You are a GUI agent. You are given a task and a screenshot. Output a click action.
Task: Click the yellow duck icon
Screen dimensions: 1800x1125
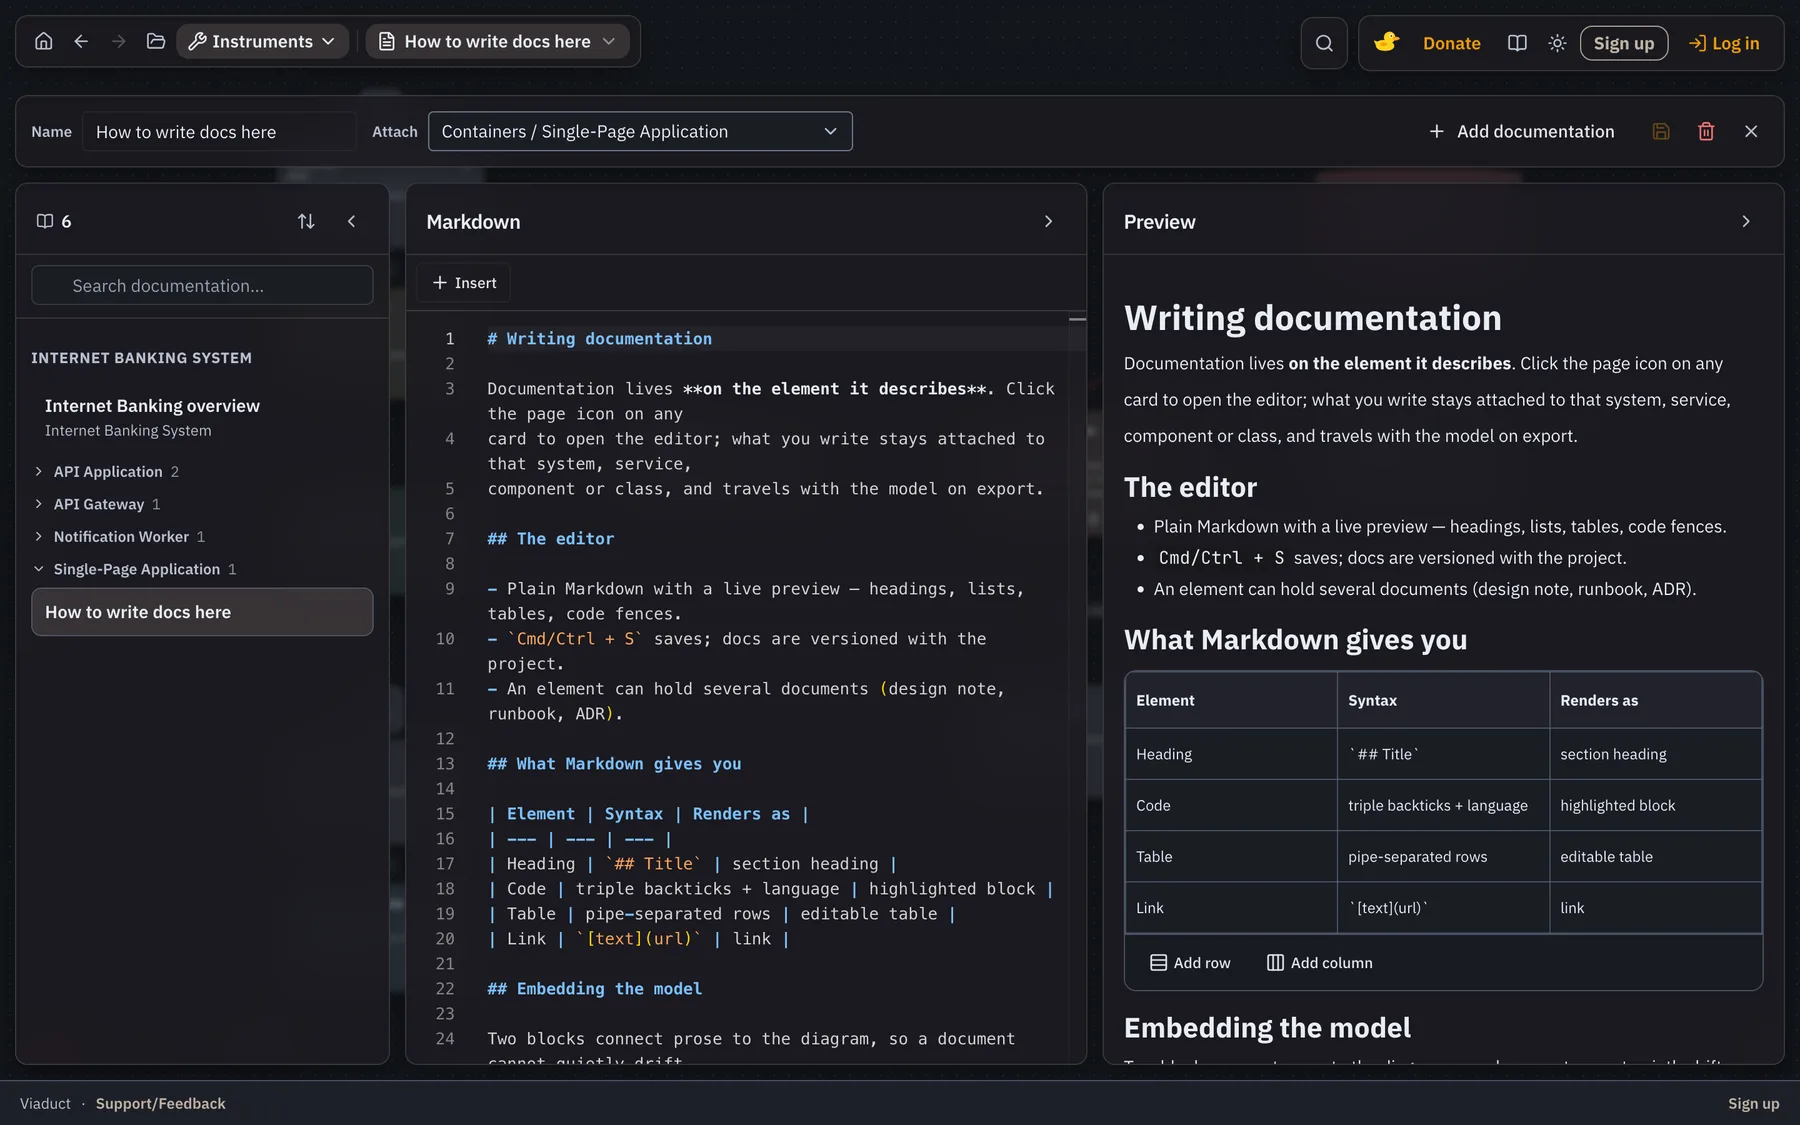[x=1386, y=42]
